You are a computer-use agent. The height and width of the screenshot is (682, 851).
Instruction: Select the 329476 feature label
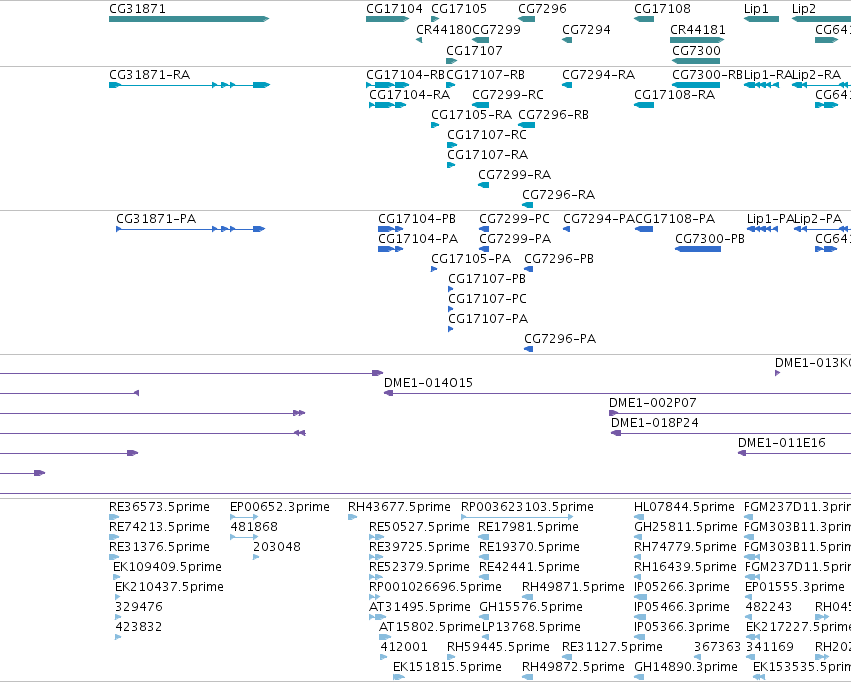(139, 607)
